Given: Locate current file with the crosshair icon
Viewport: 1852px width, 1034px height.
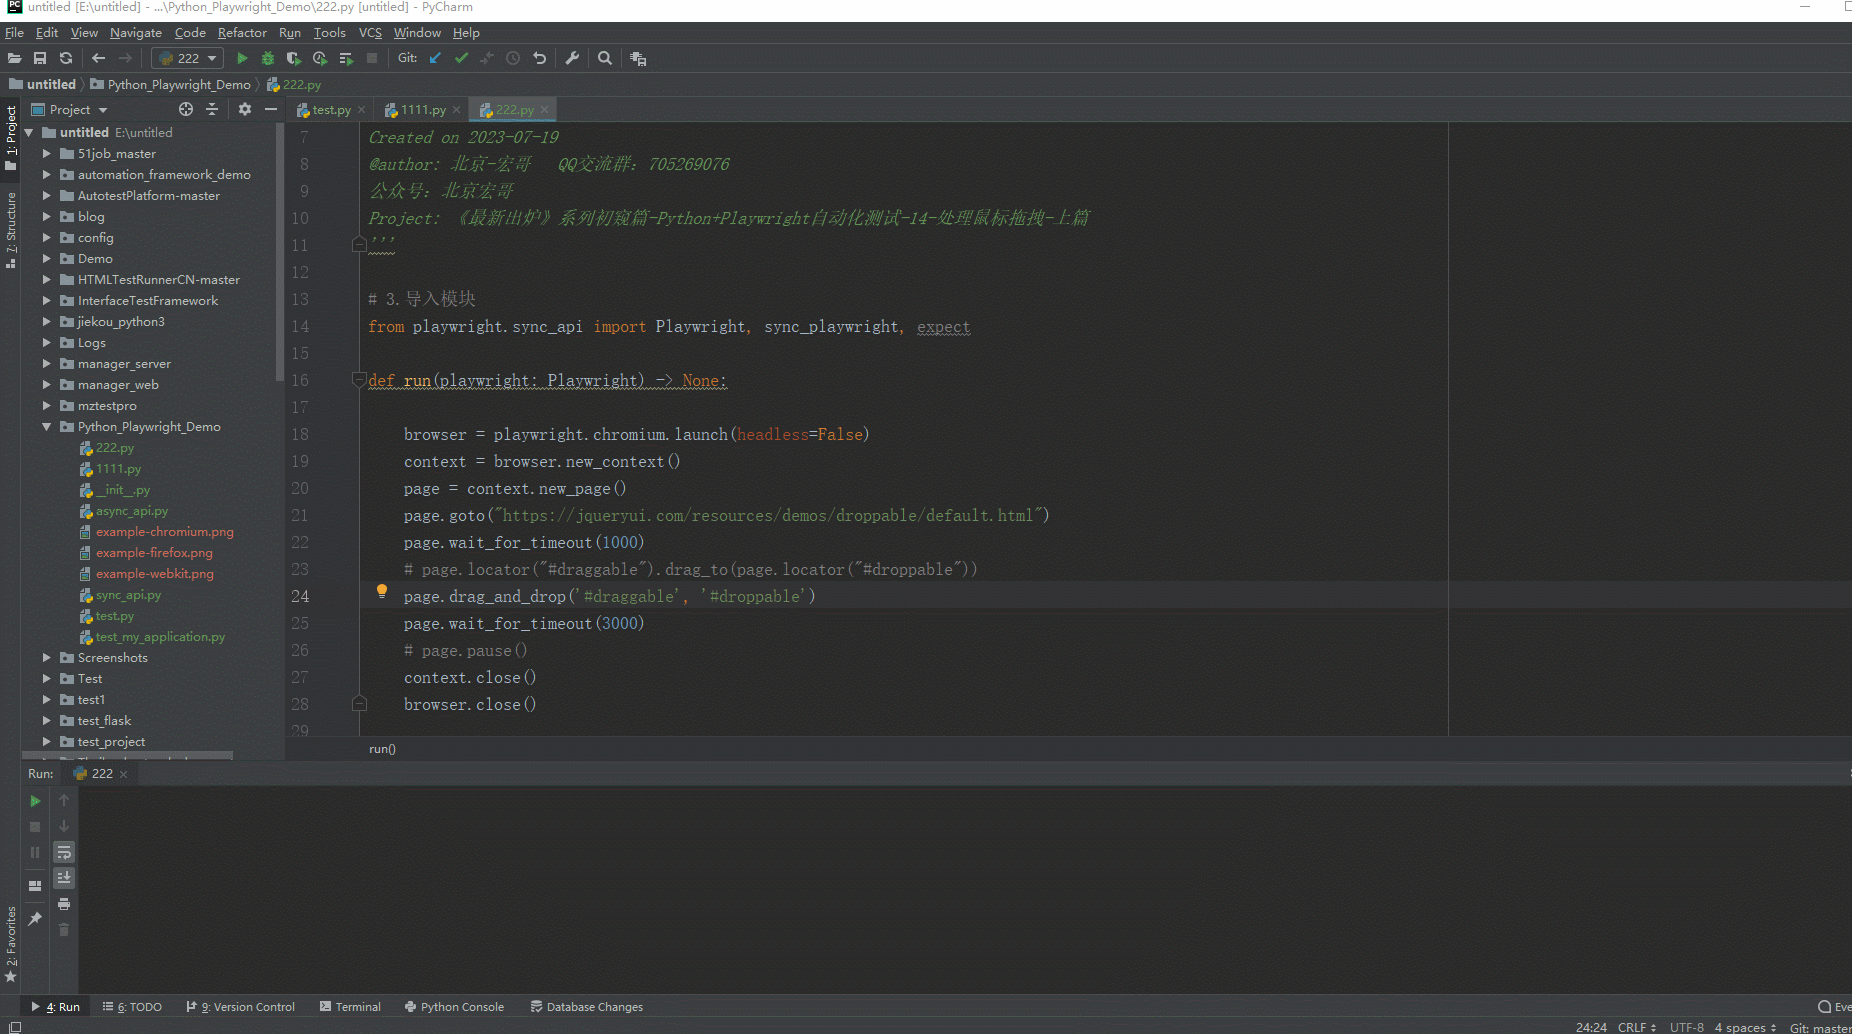Looking at the screenshot, I should [x=186, y=109].
